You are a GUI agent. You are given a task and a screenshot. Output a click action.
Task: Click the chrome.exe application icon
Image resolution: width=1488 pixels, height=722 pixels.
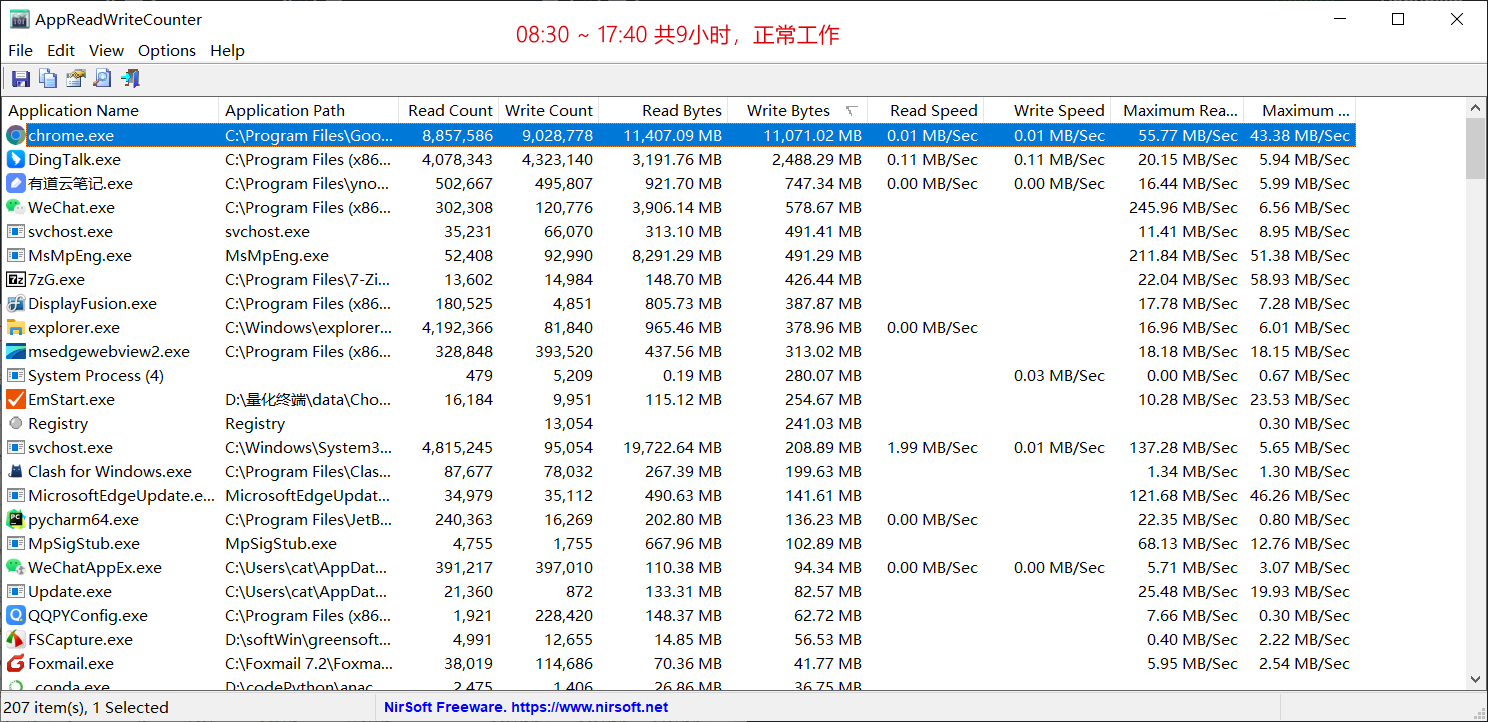pyautogui.click(x=16, y=135)
